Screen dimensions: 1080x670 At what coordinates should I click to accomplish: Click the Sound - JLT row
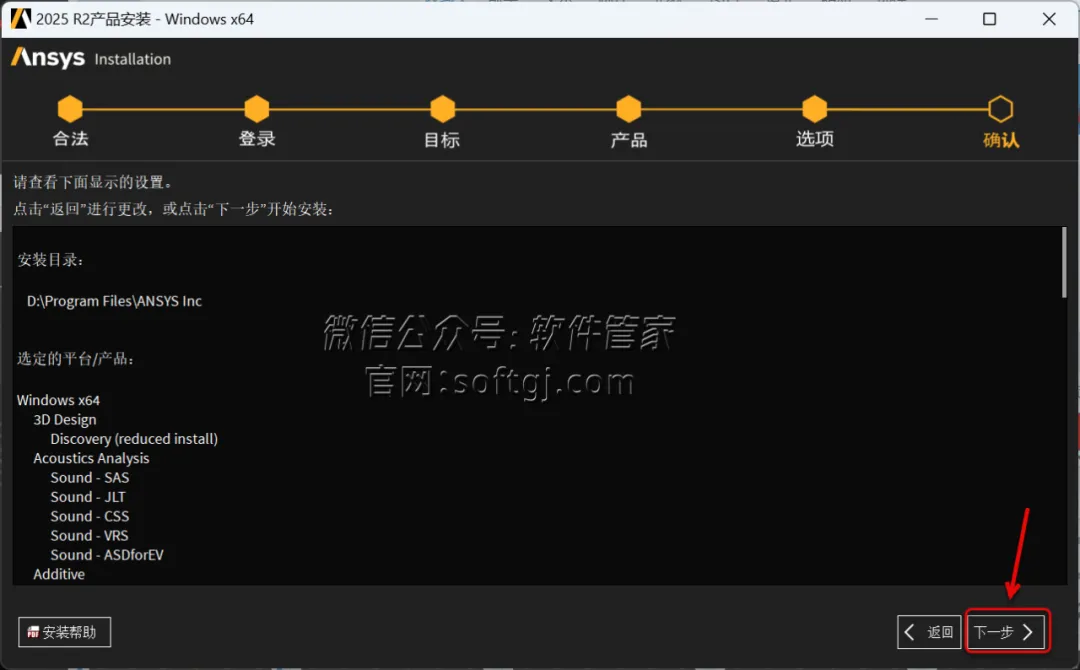(88, 496)
